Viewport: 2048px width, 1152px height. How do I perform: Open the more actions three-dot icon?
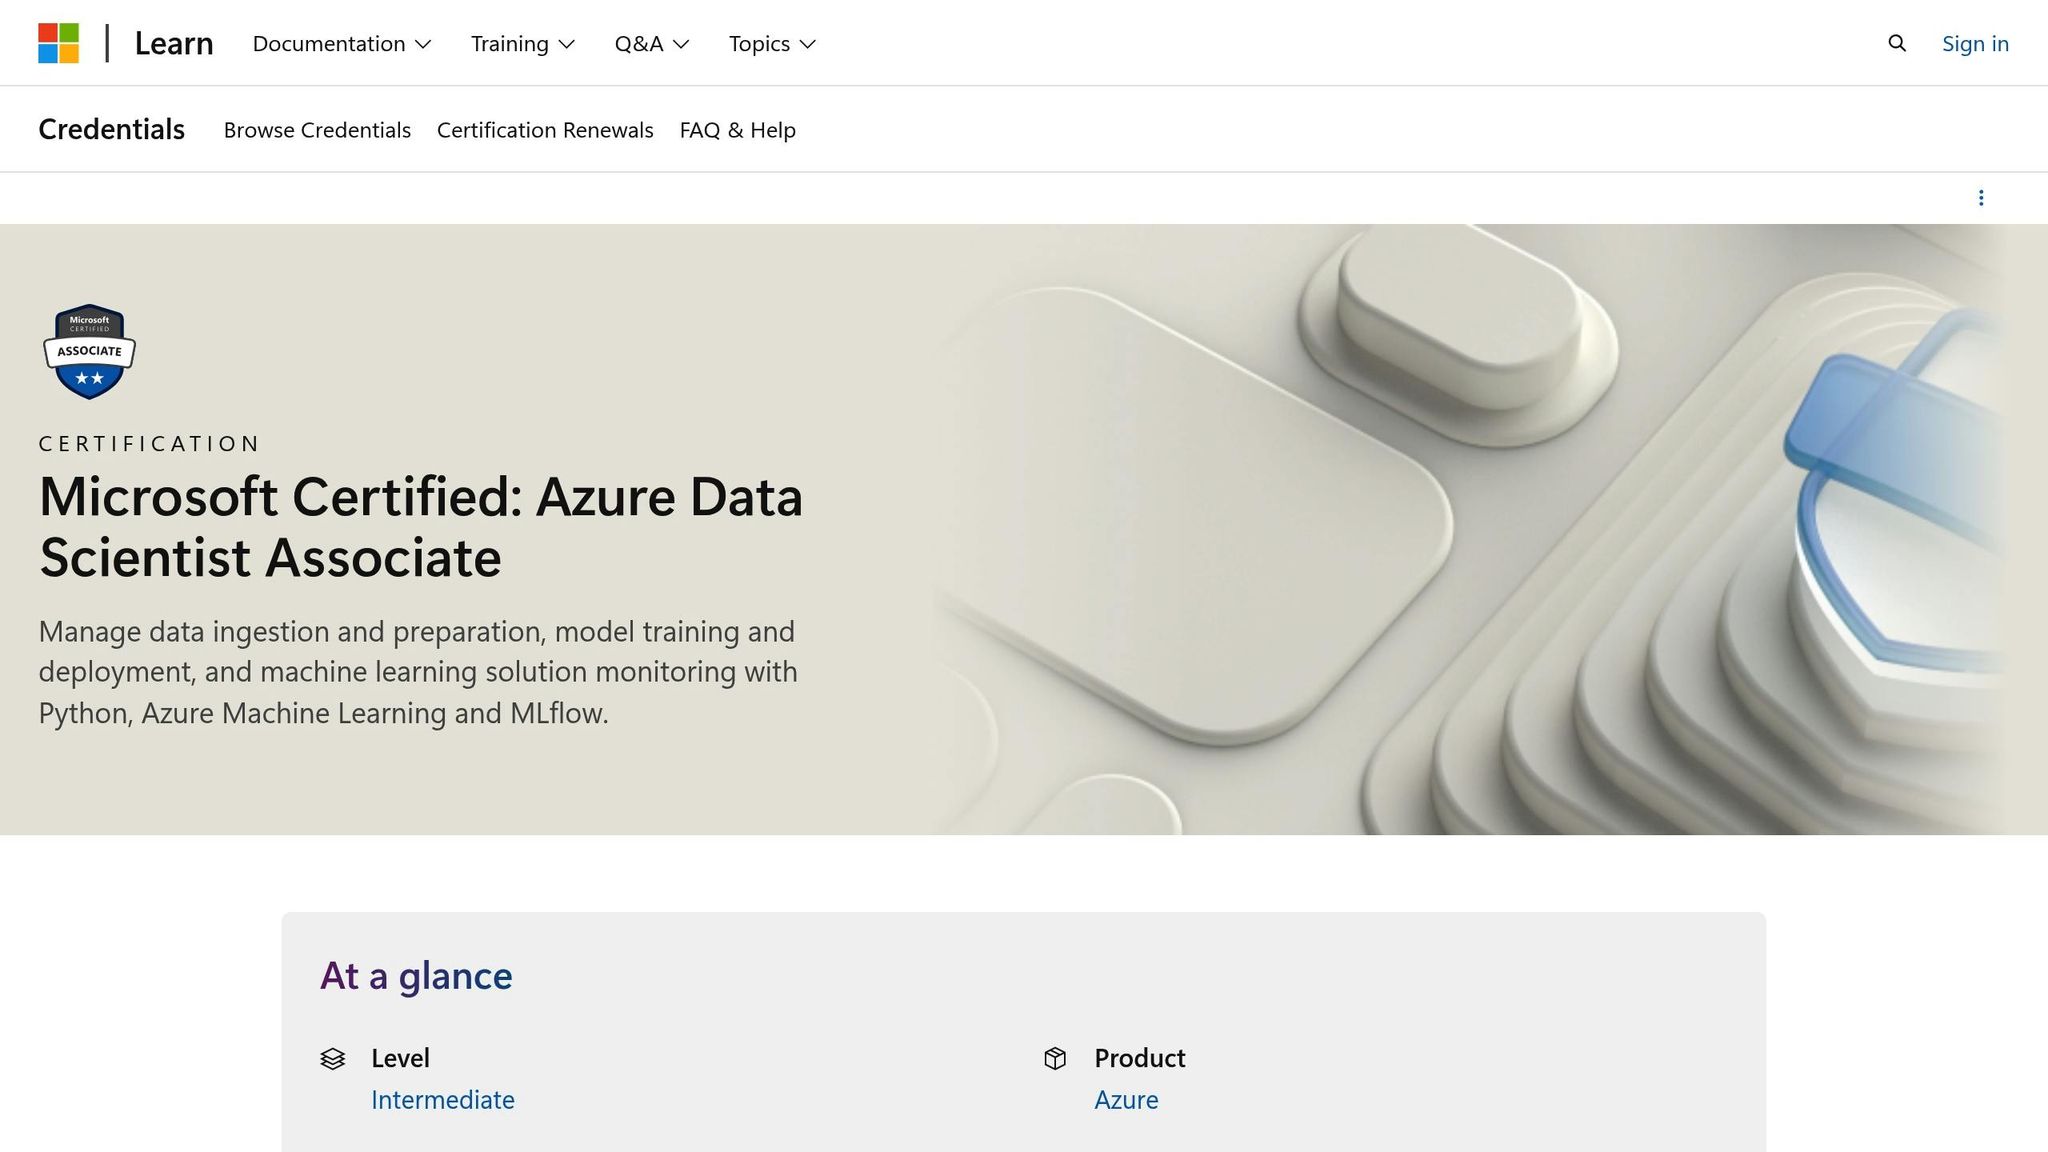pyautogui.click(x=1981, y=197)
